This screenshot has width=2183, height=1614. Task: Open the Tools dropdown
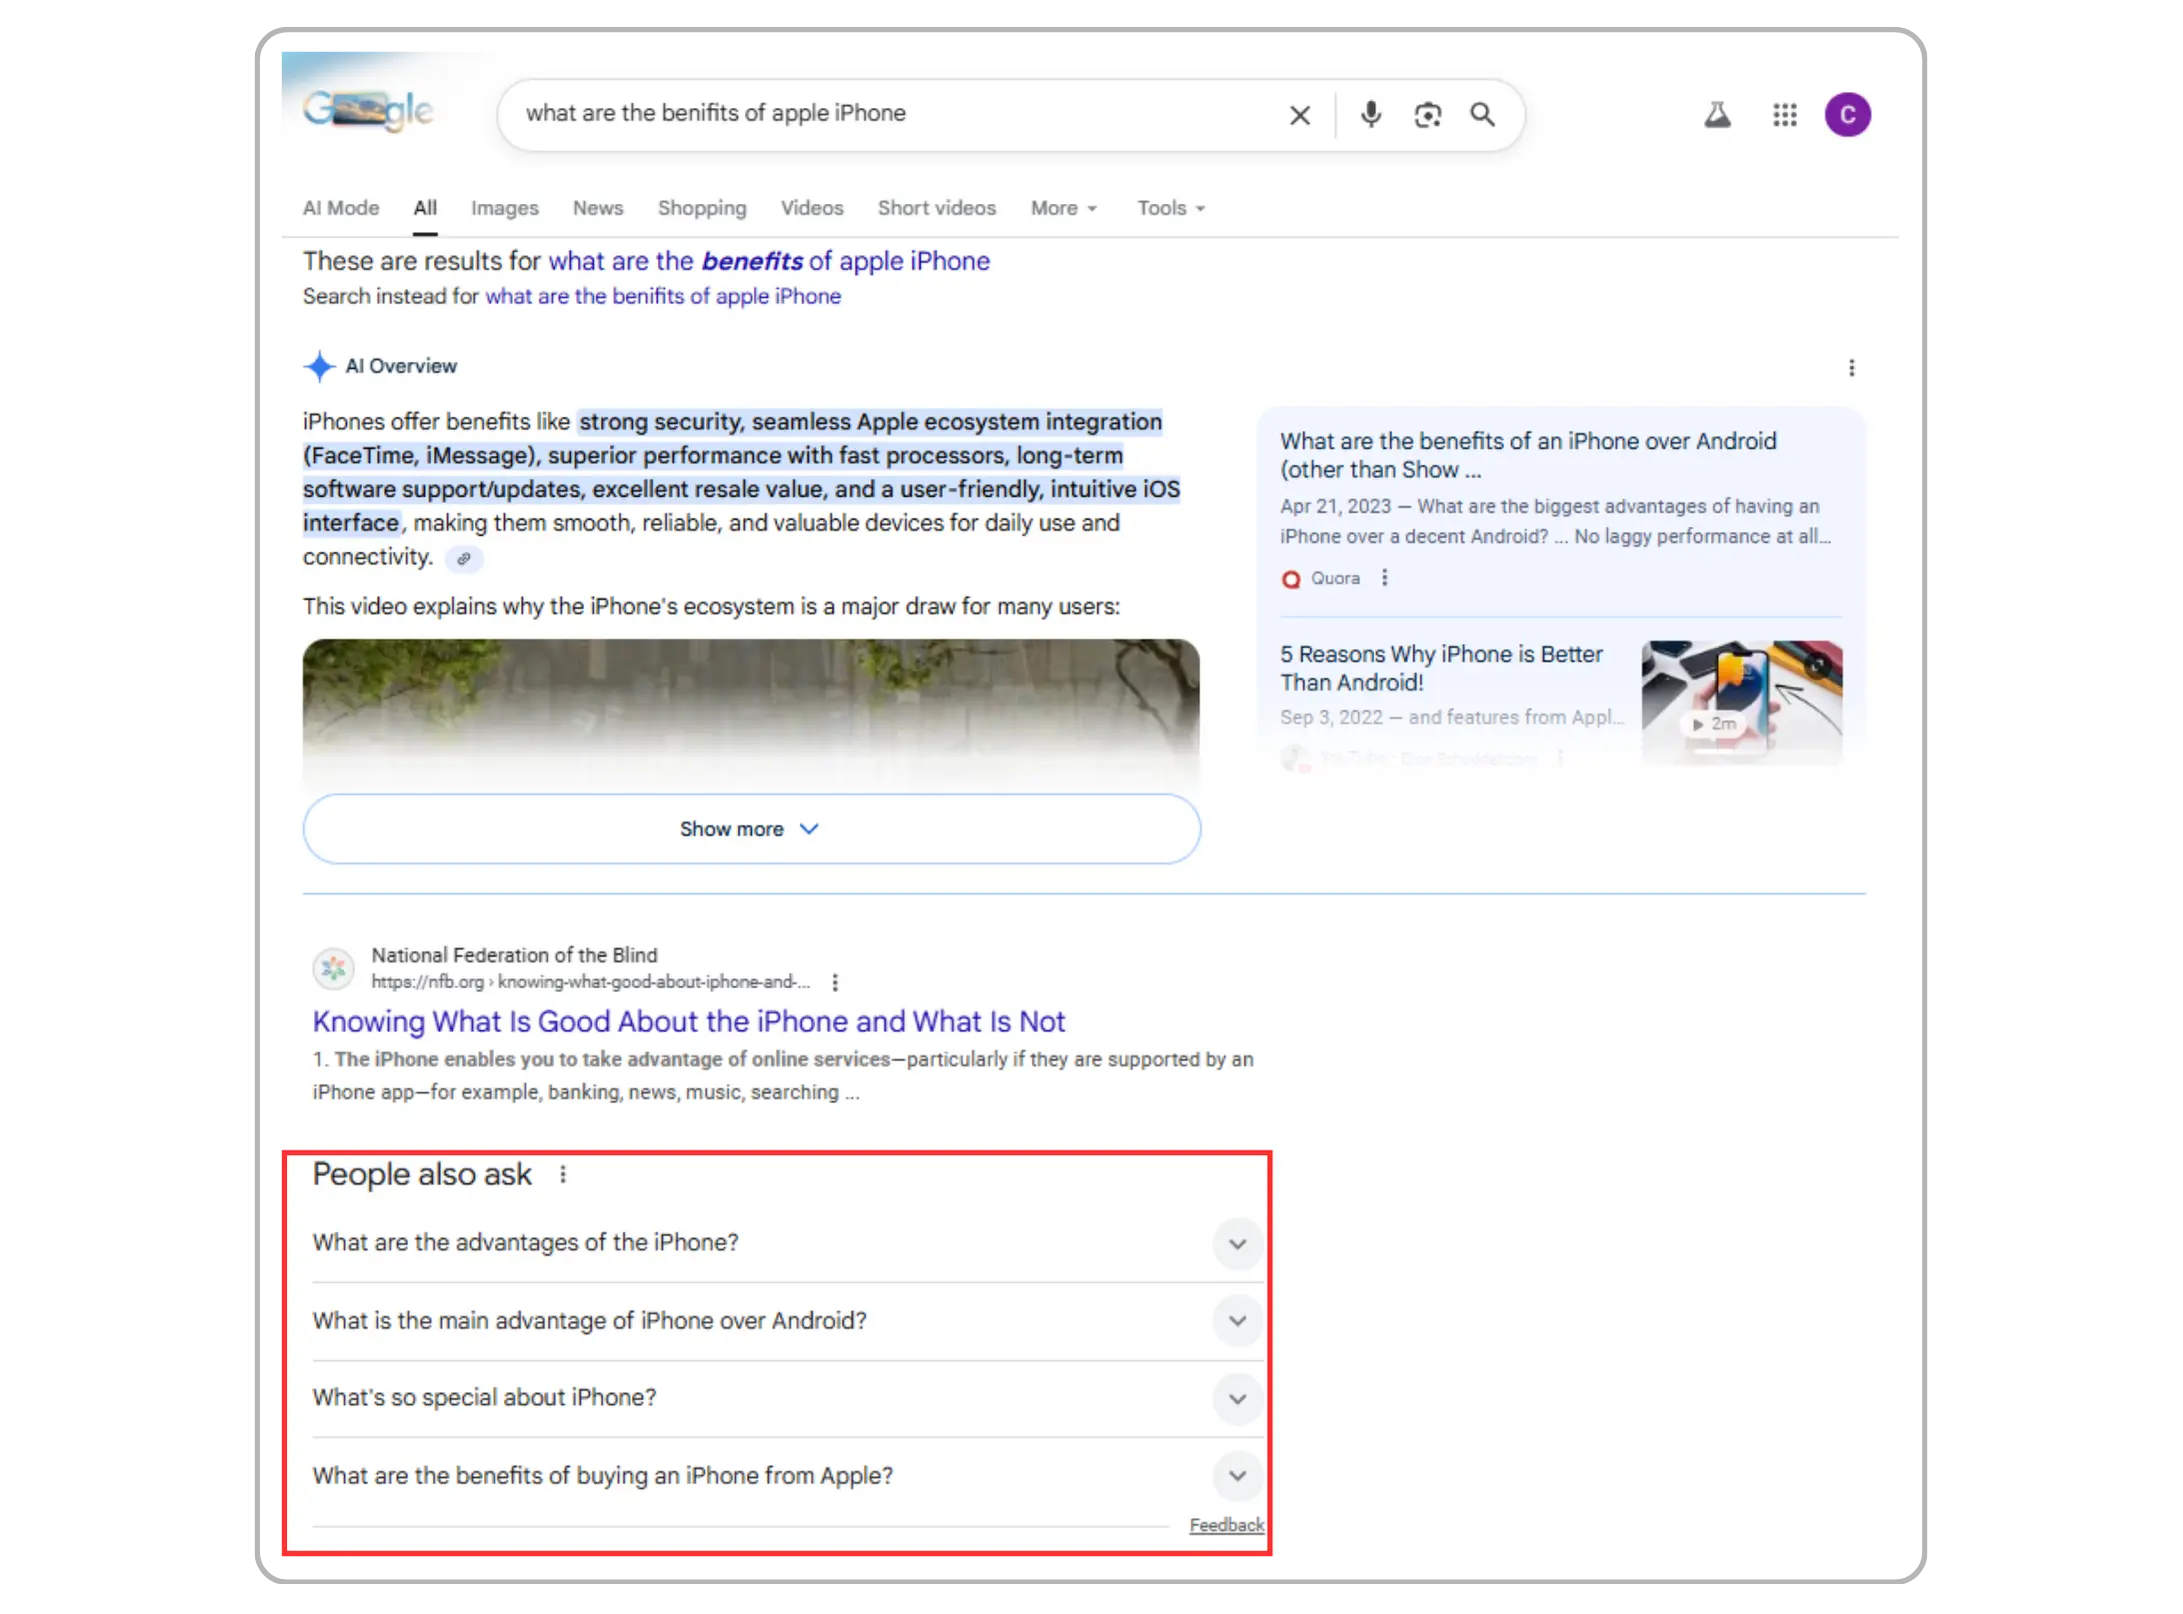[1170, 208]
